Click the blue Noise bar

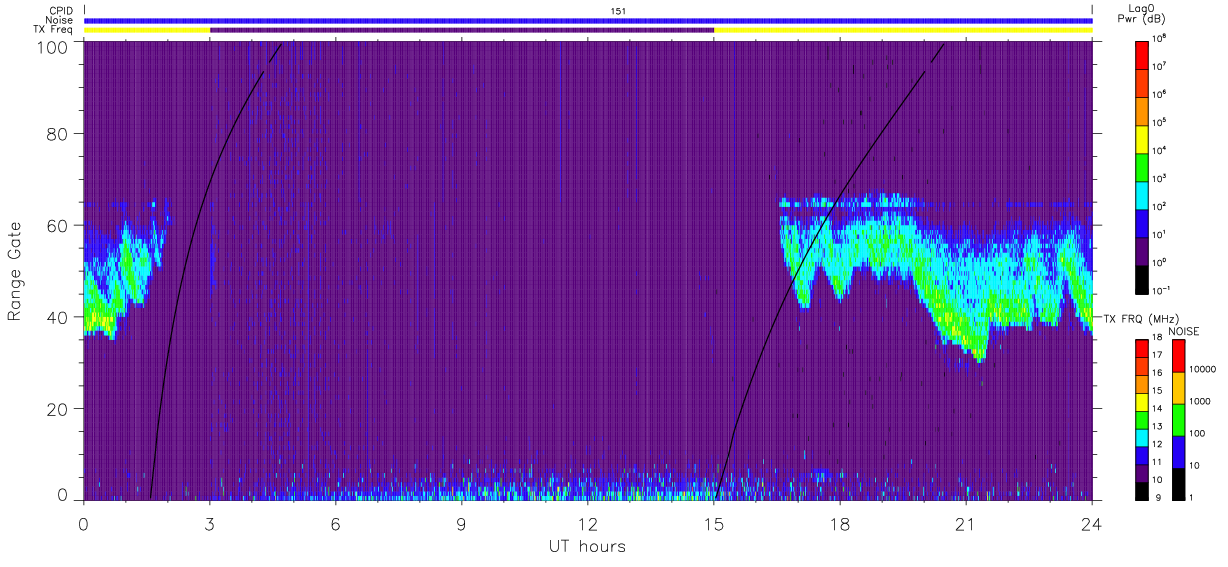[x=588, y=20]
